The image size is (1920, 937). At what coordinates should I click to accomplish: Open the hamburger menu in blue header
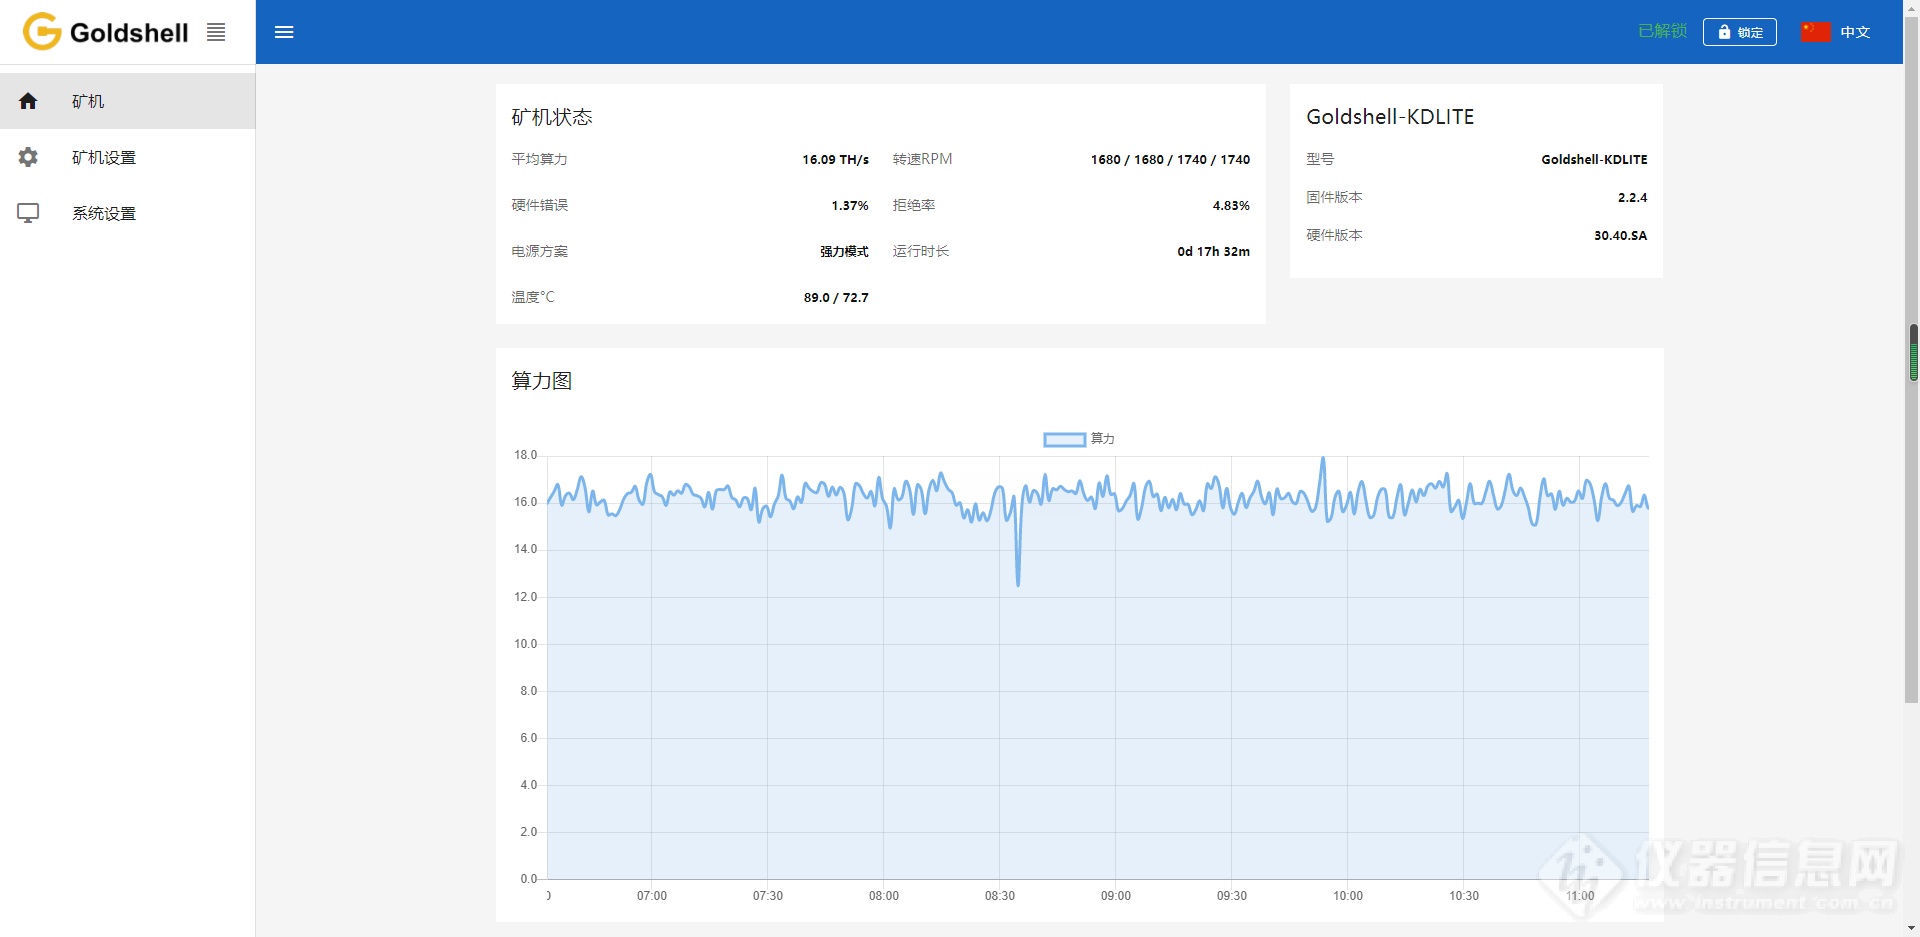284,32
